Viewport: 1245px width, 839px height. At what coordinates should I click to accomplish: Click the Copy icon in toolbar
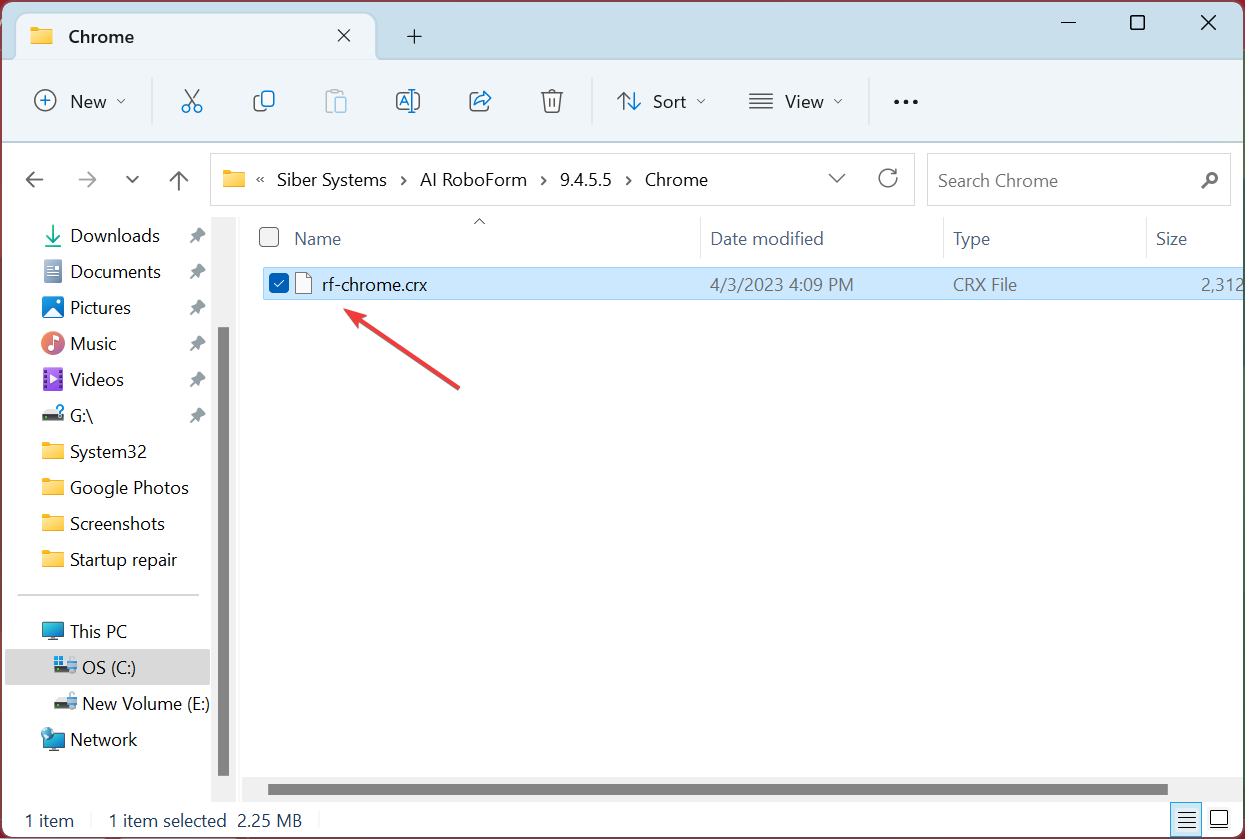point(264,101)
